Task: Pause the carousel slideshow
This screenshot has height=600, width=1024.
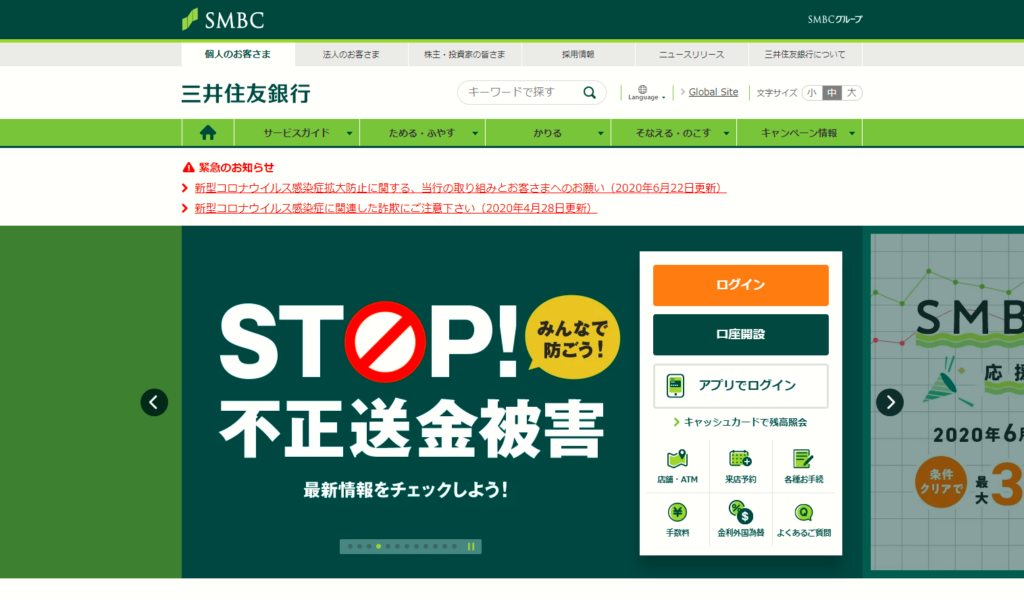Action: (471, 546)
